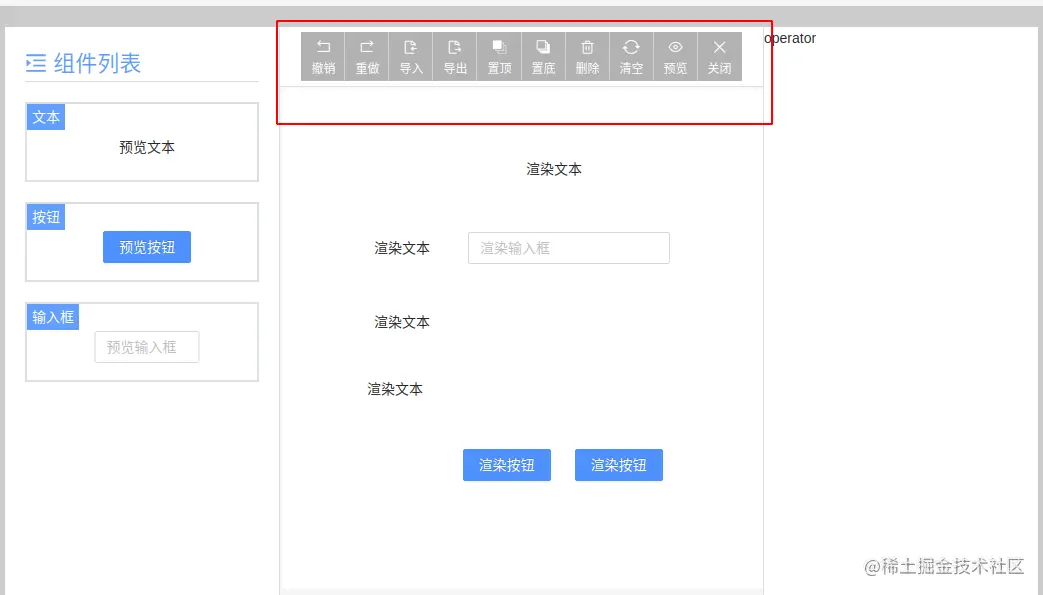Click the operator label text
This screenshot has width=1043, height=595.
click(x=790, y=39)
